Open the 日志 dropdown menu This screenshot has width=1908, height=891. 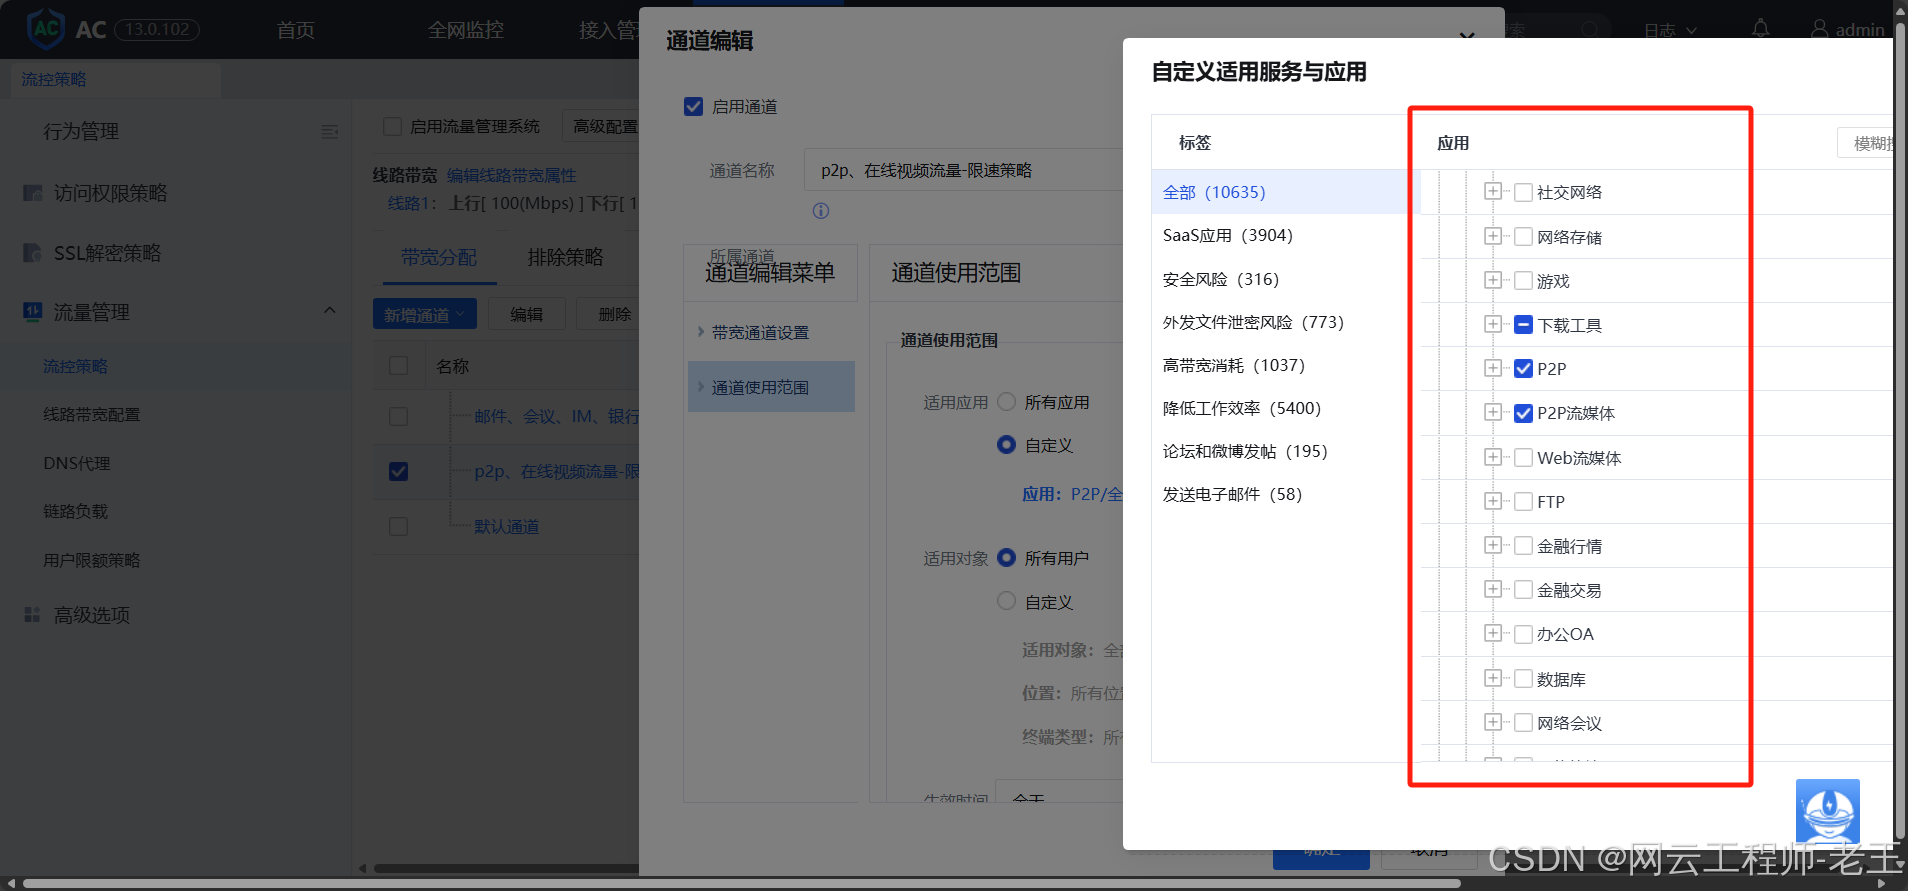1670,30
